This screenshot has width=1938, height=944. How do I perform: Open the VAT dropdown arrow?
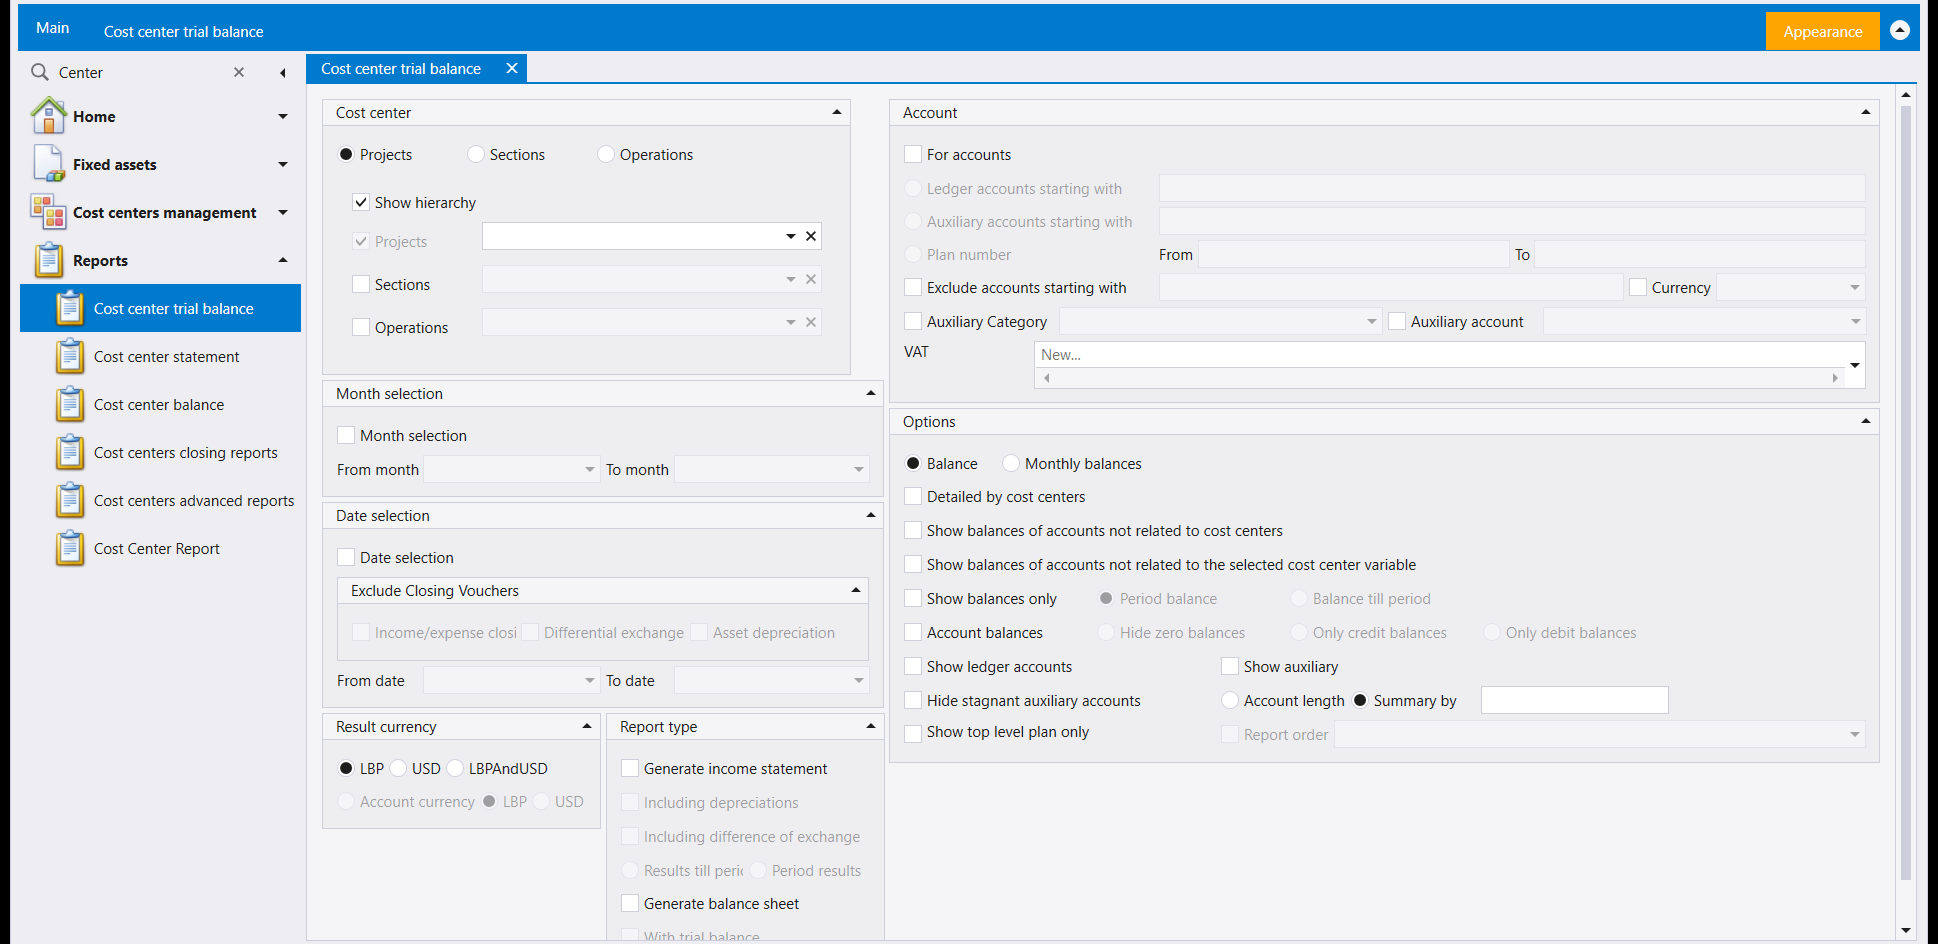point(1855,365)
